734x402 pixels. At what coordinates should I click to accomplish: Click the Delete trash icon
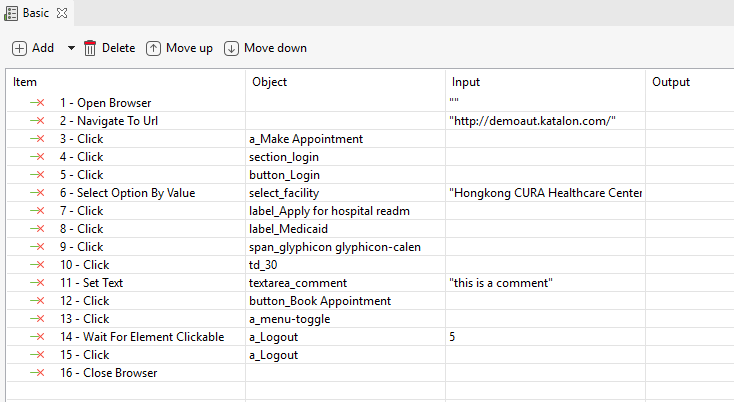pos(90,48)
